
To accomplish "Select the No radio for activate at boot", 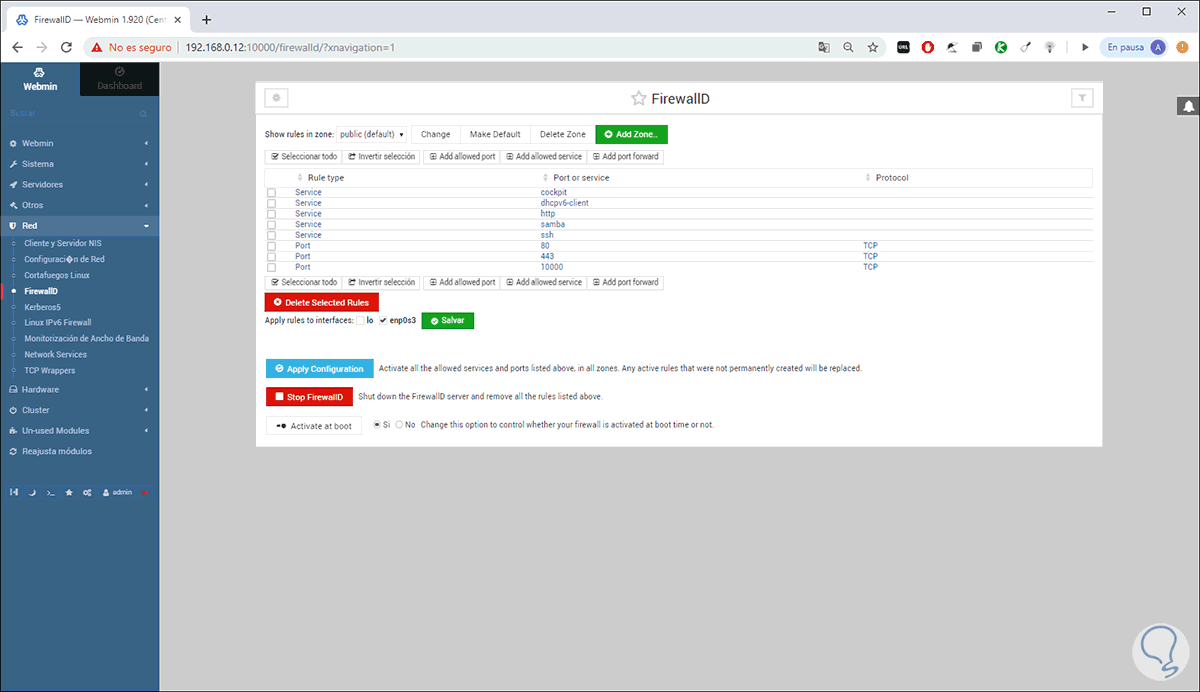I will tap(399, 425).
